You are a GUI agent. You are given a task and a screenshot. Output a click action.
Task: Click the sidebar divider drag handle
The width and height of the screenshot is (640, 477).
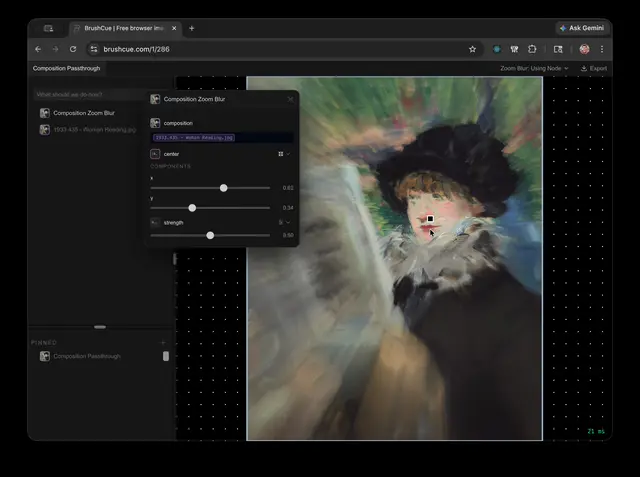tap(100, 327)
